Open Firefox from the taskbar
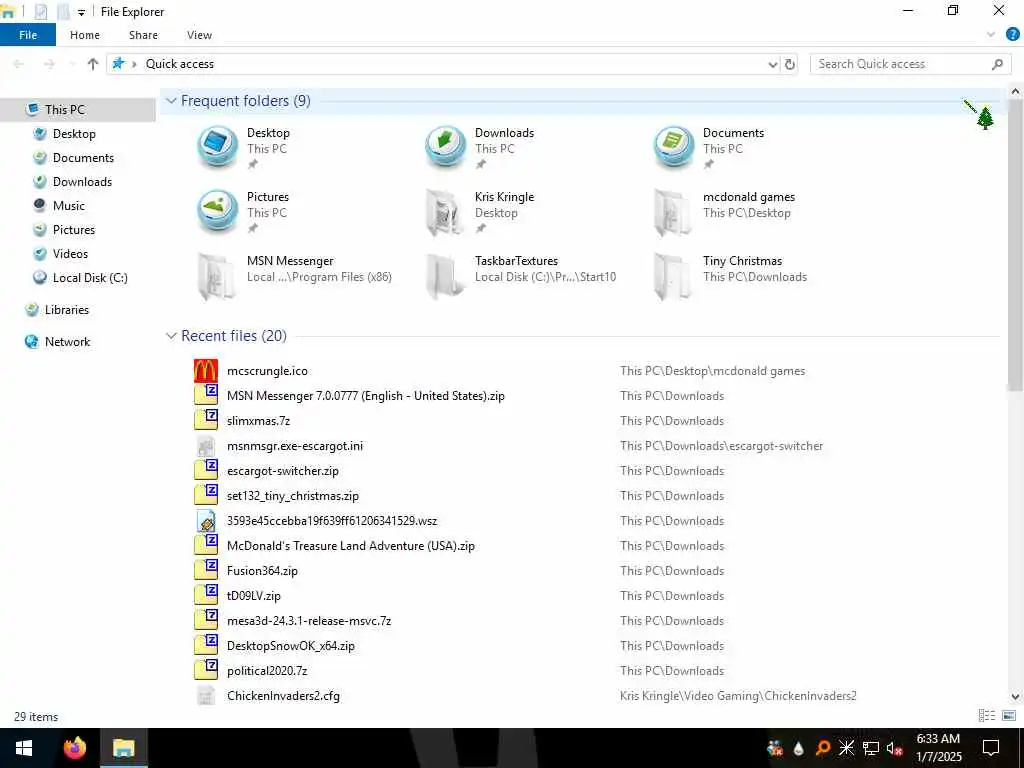Image resolution: width=1024 pixels, height=768 pixels. (74, 748)
